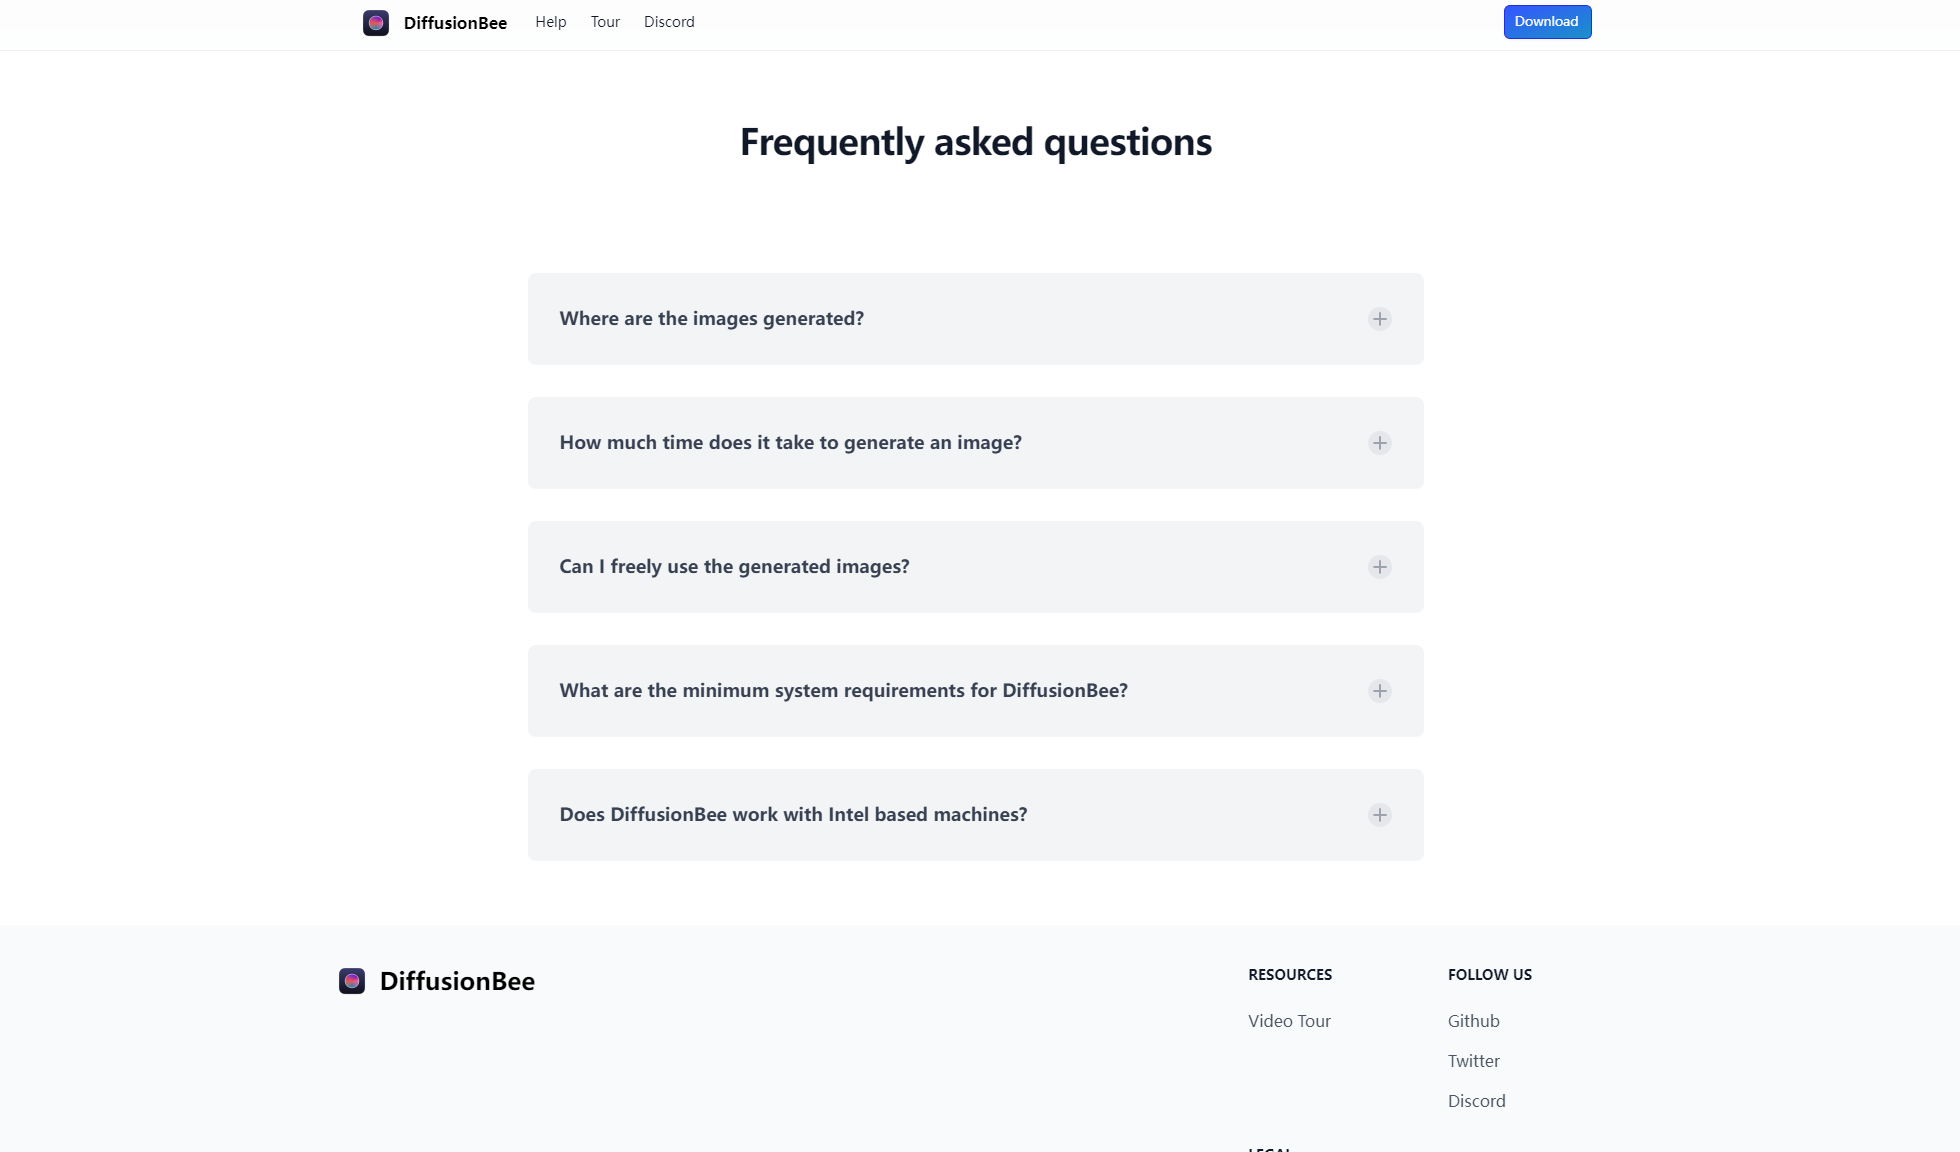1960x1152 pixels.
Task: Expand "Where are the images generated?" question
Action: [x=711, y=319]
